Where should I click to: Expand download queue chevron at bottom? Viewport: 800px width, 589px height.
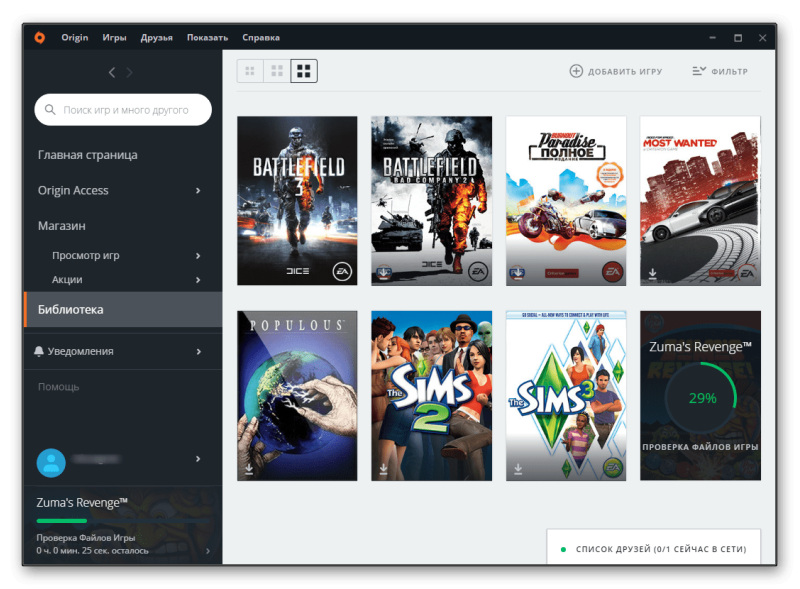click(x=208, y=551)
